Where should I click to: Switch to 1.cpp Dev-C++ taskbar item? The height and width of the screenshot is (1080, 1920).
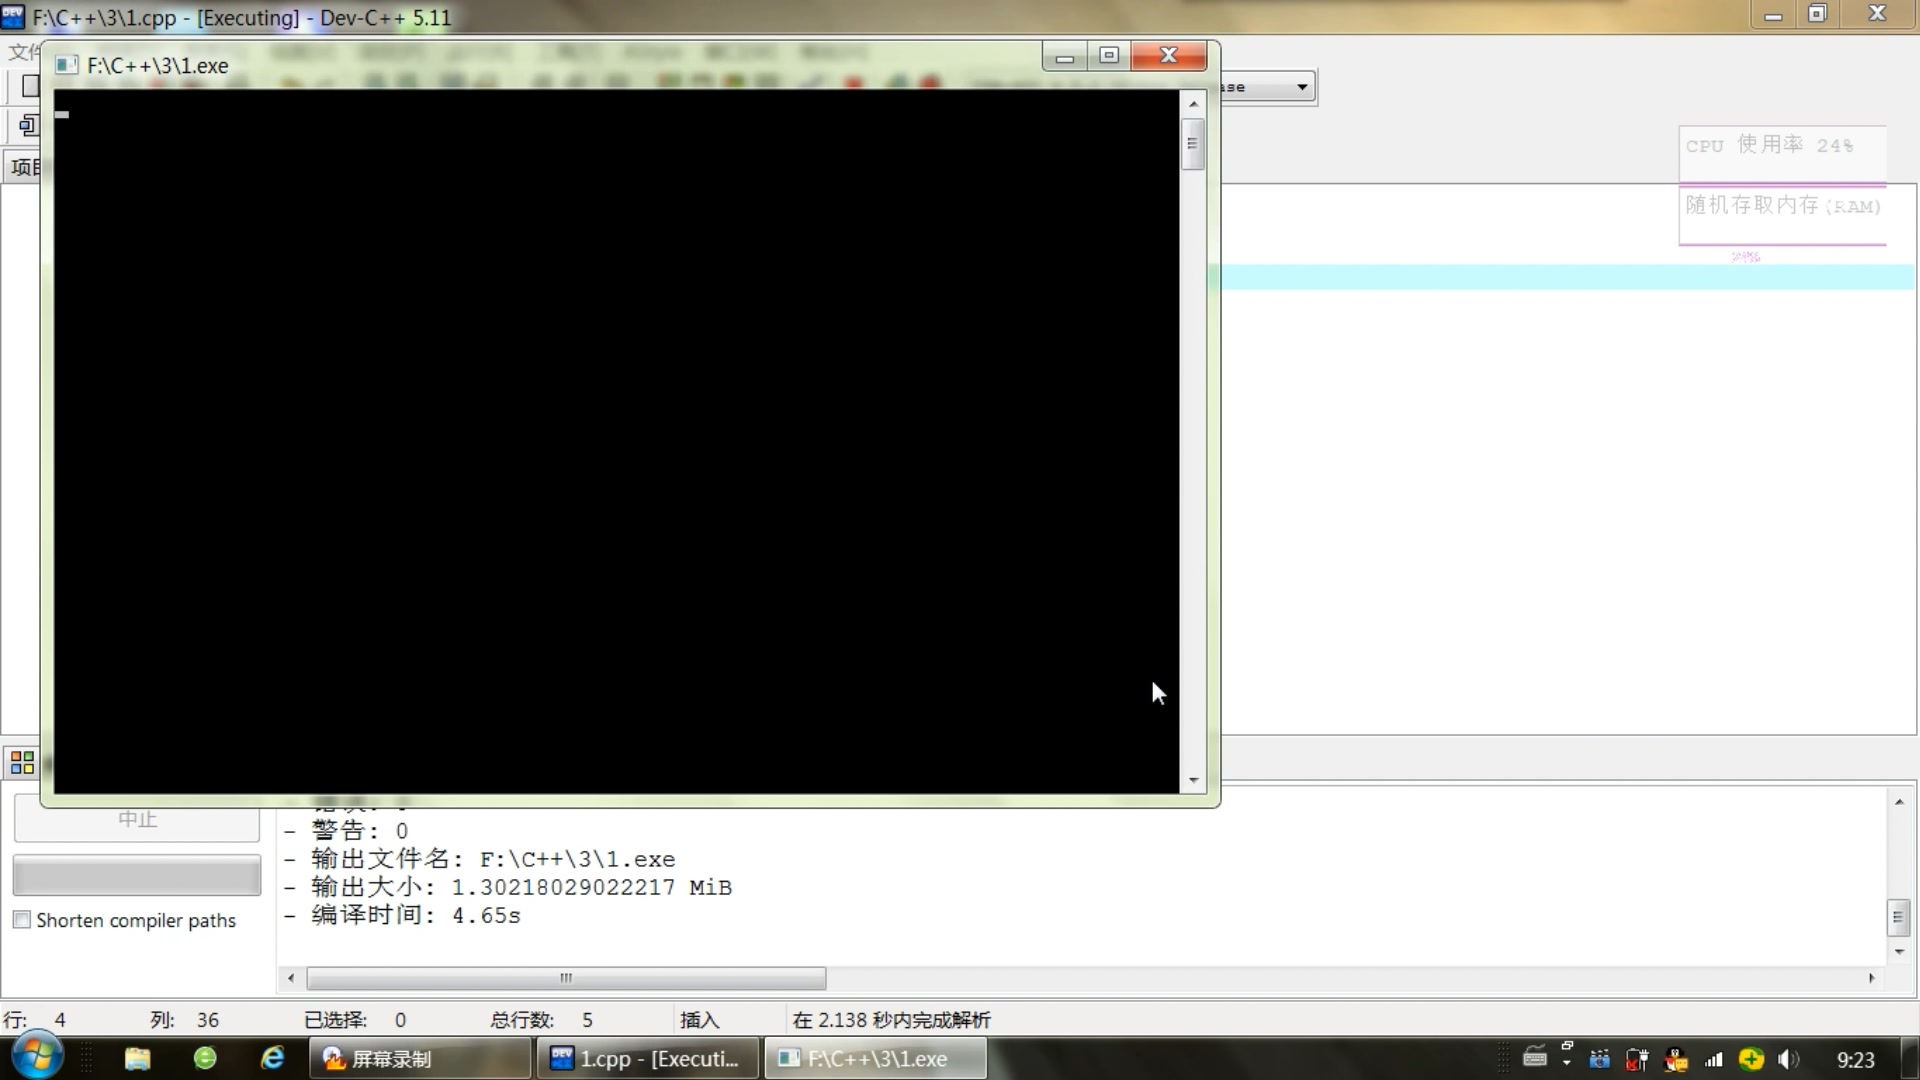[x=648, y=1059]
